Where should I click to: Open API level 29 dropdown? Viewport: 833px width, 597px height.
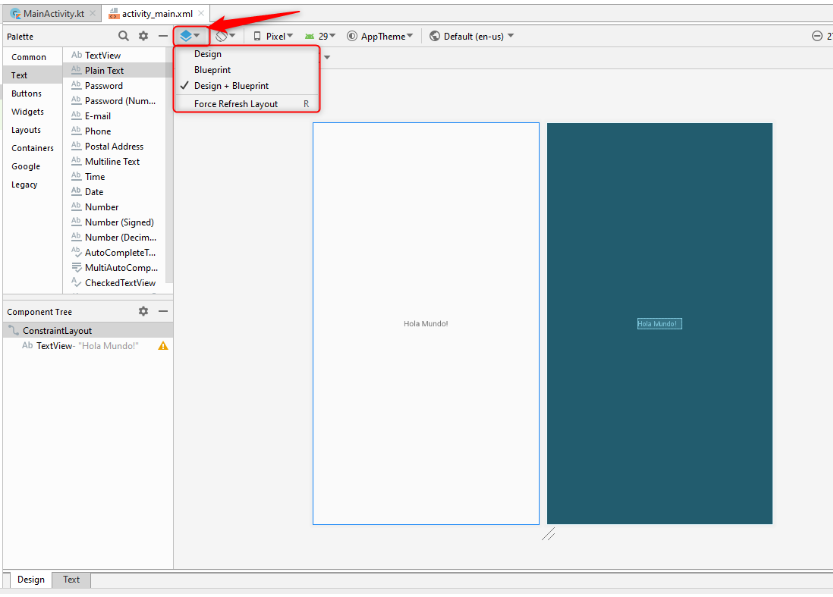click(x=321, y=36)
